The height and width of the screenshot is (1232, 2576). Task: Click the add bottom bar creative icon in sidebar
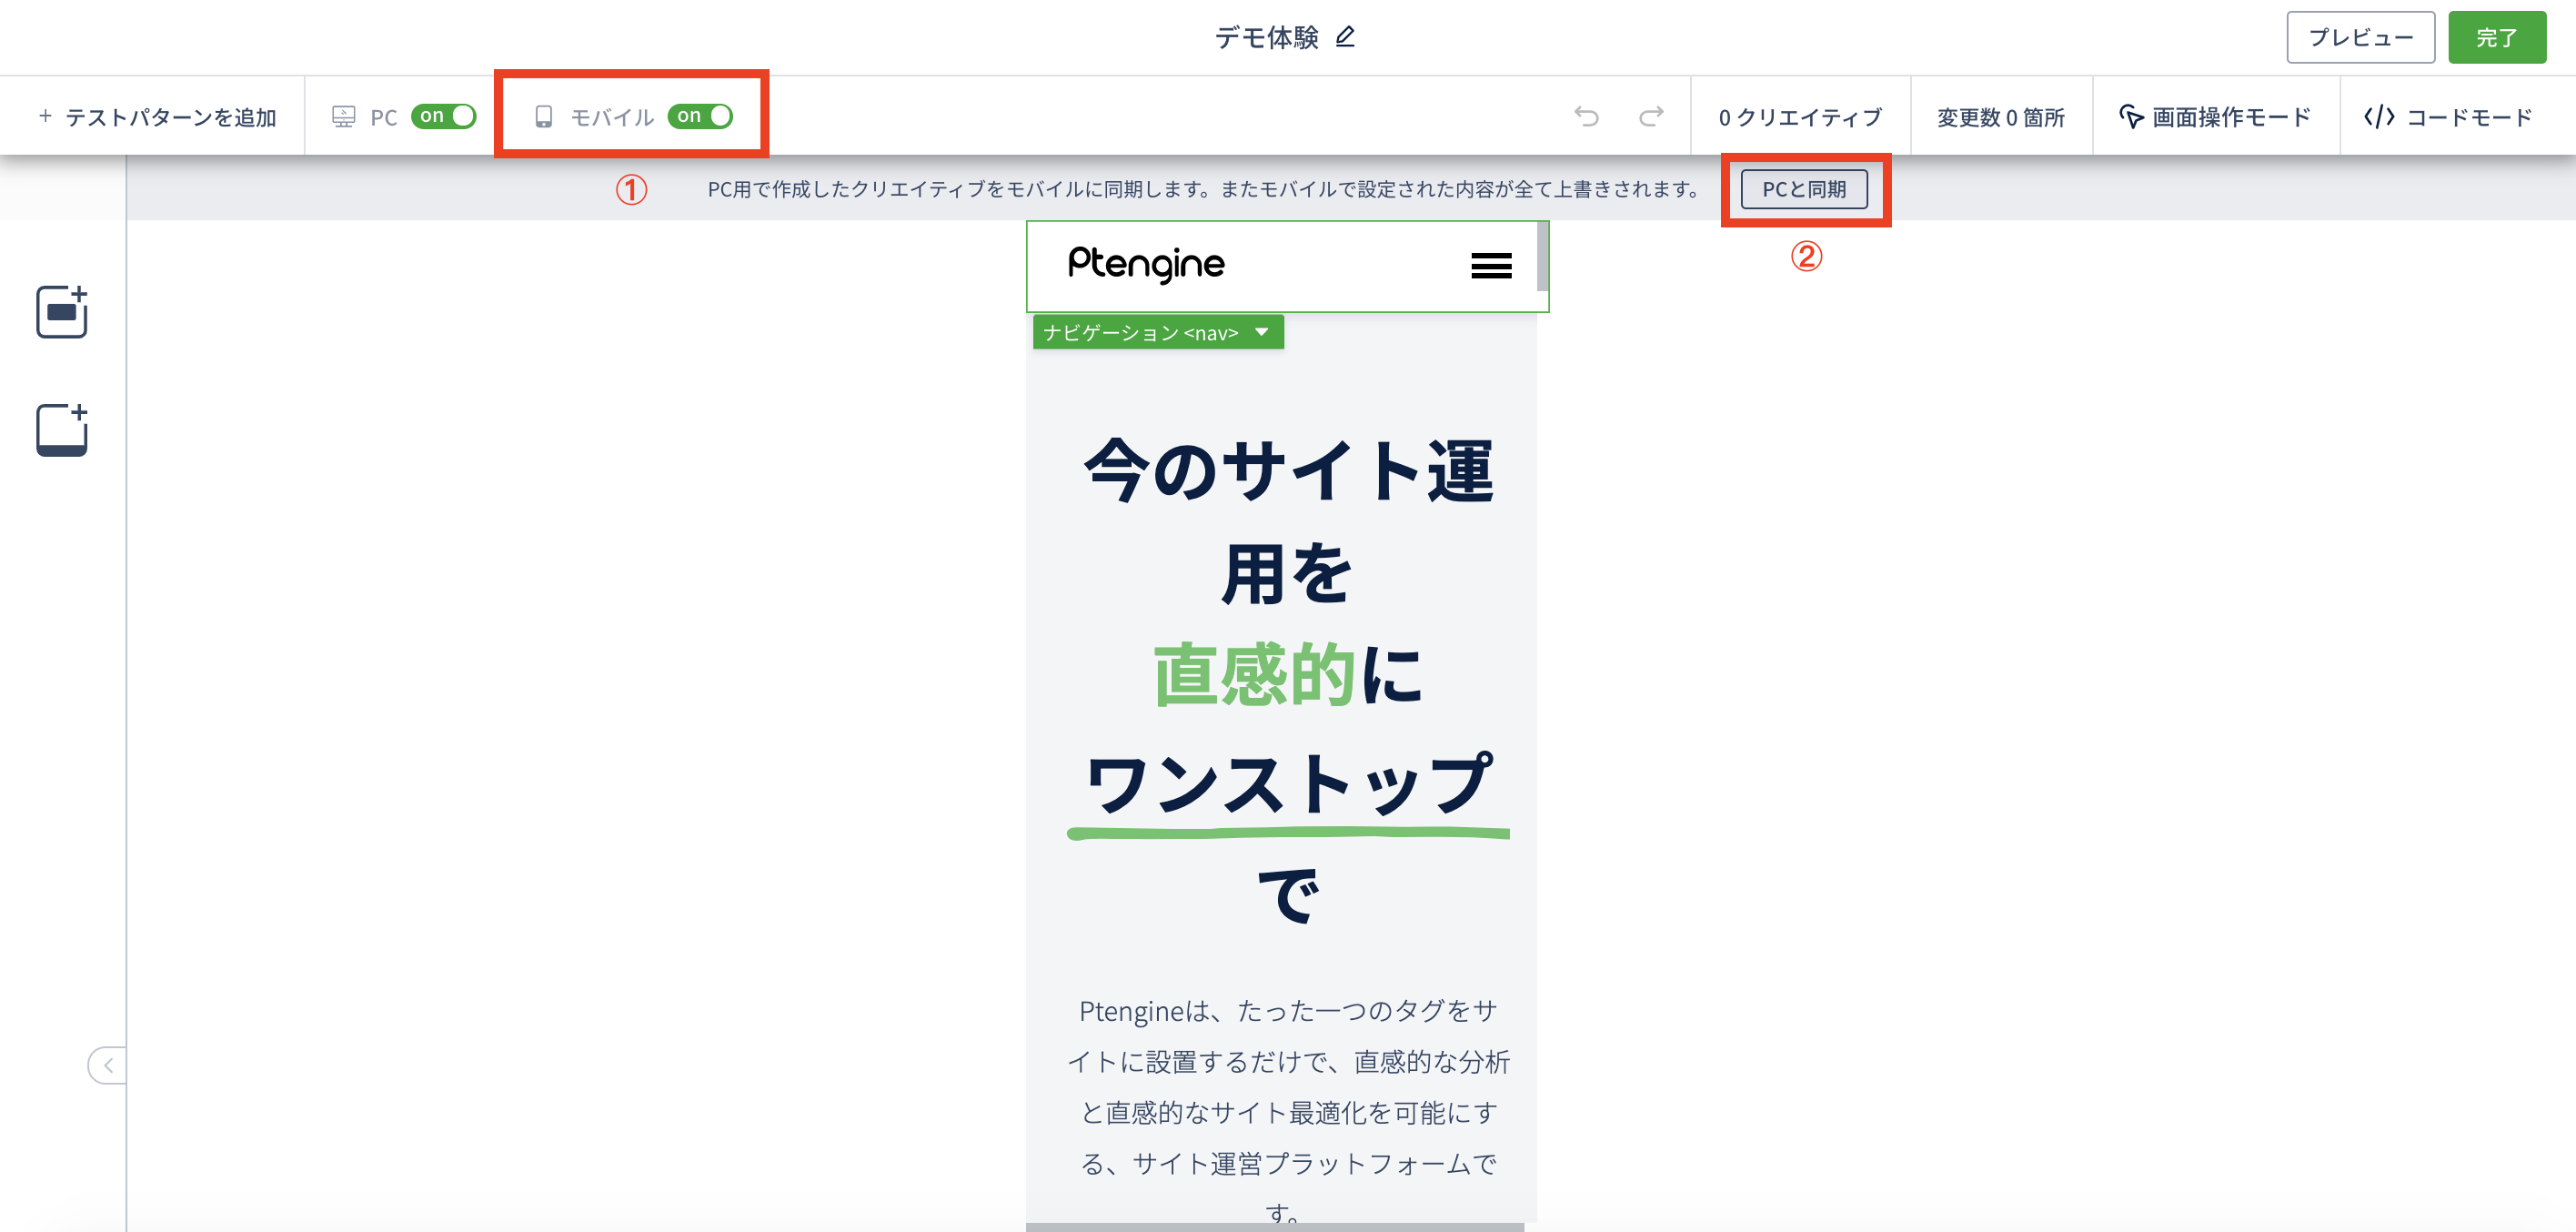(x=62, y=430)
